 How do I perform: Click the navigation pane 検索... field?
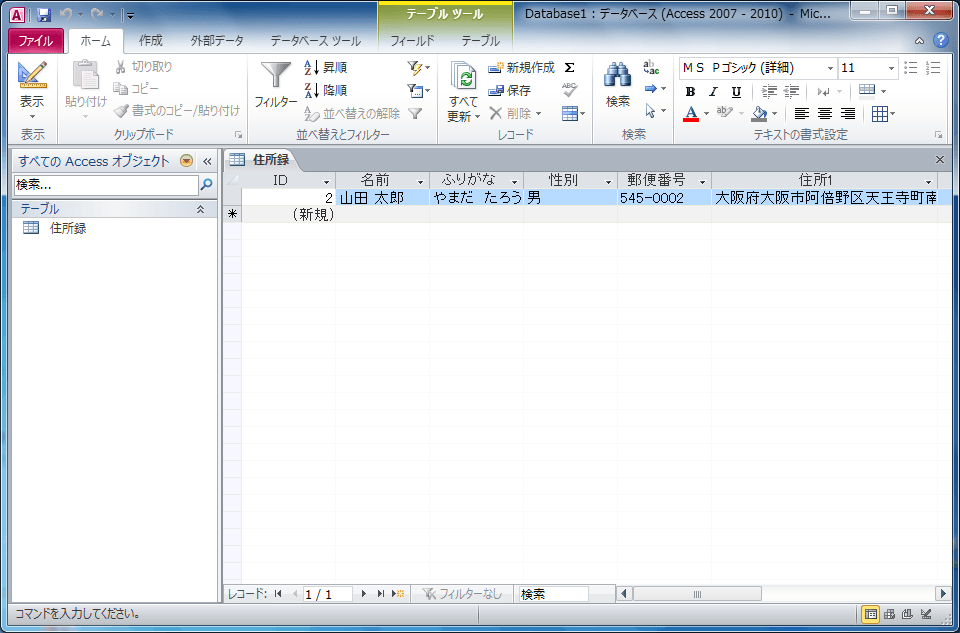tap(106, 184)
